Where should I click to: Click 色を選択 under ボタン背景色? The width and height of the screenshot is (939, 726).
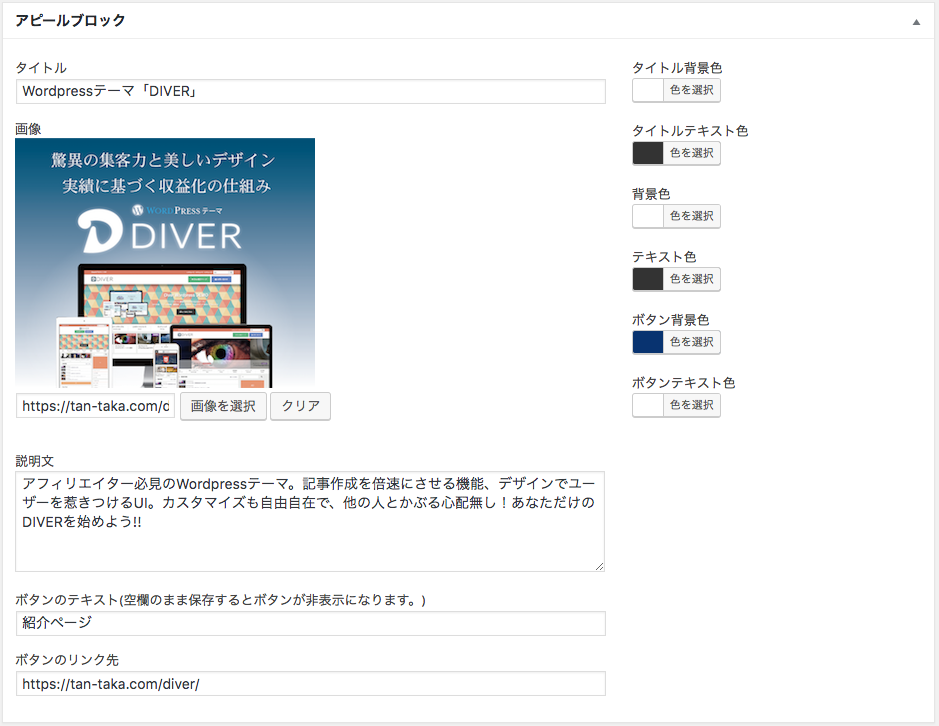tap(692, 342)
